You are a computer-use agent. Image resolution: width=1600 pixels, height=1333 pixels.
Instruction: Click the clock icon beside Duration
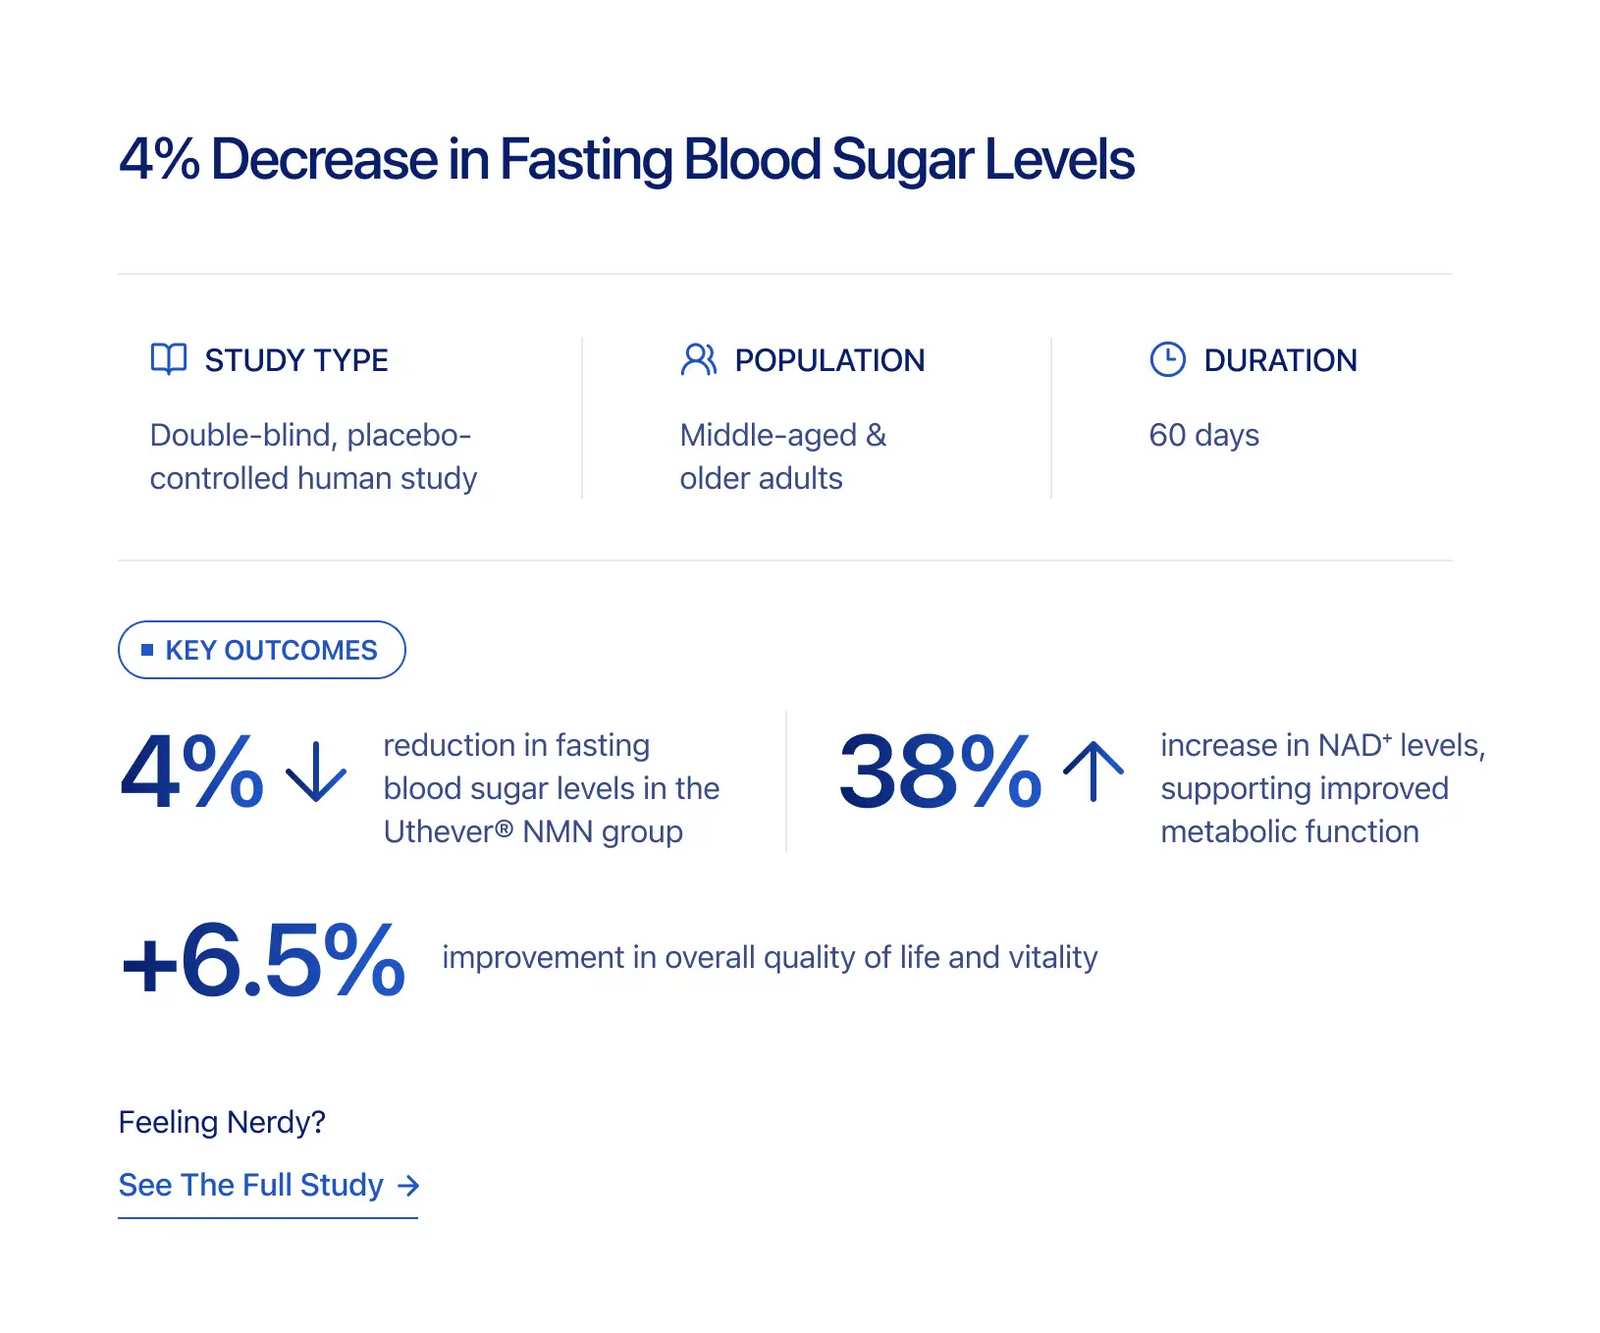coord(1167,359)
